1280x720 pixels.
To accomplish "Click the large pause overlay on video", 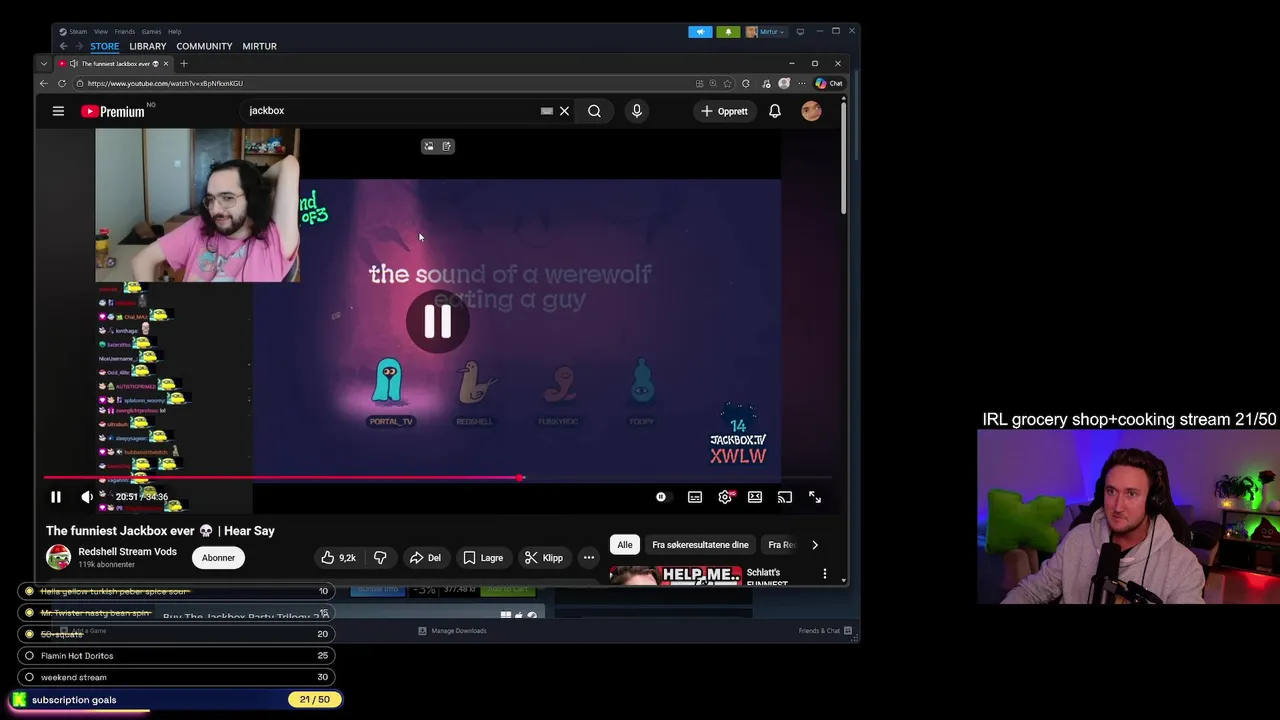I will coord(438,321).
